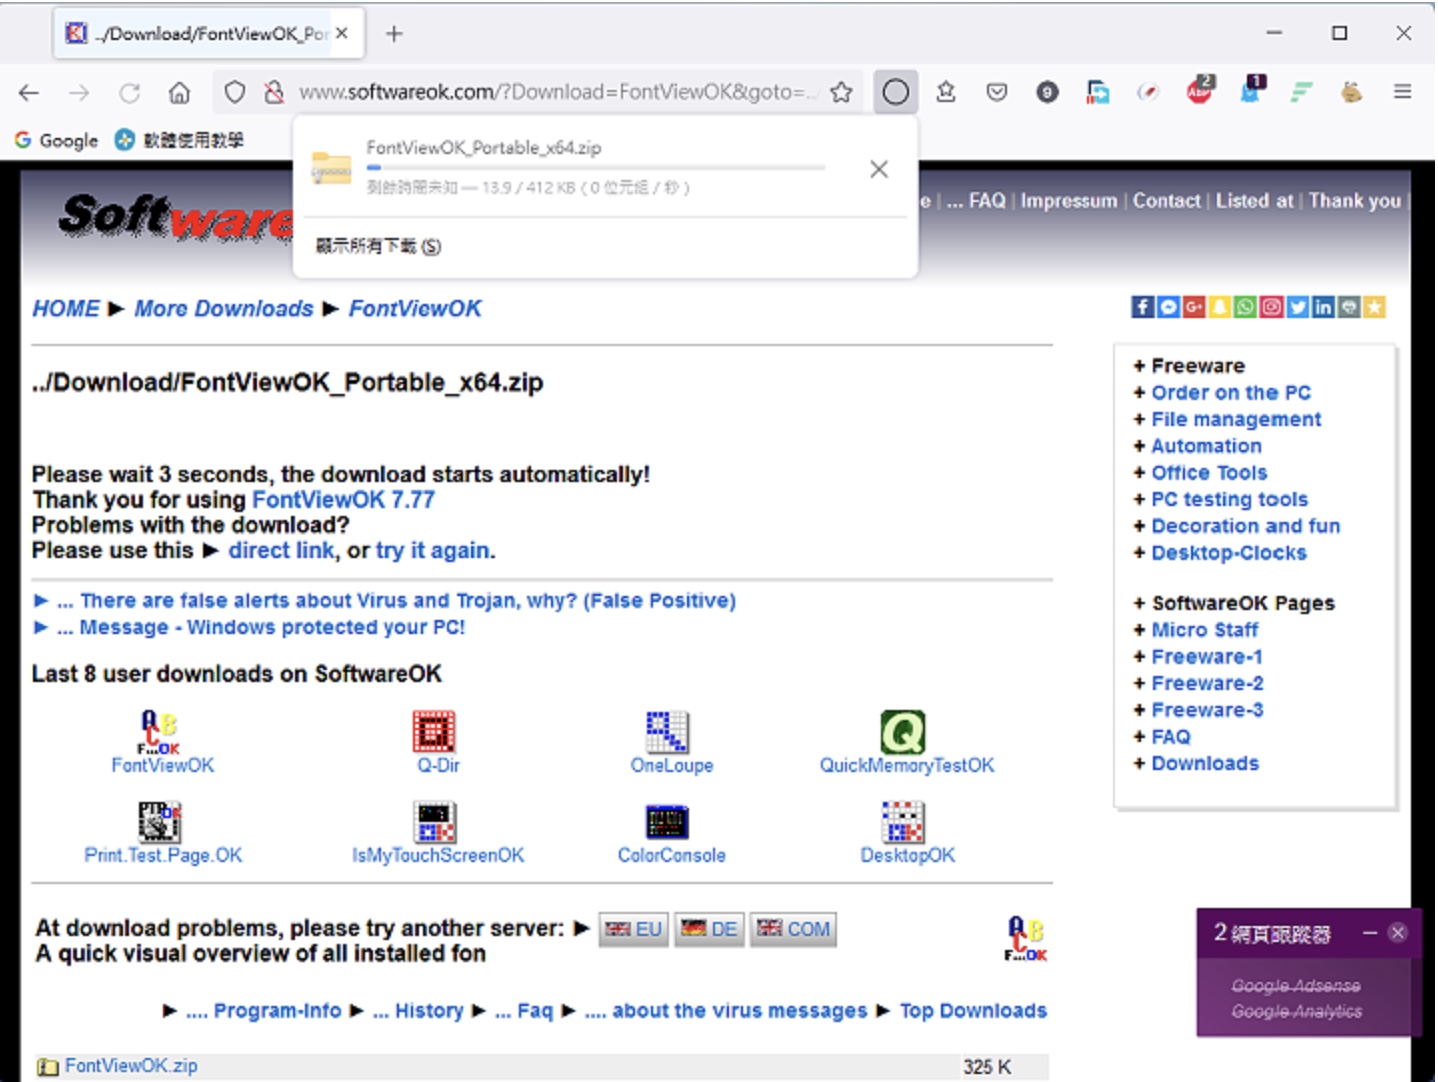
Task: Open the browser home page icon
Action: click(179, 93)
